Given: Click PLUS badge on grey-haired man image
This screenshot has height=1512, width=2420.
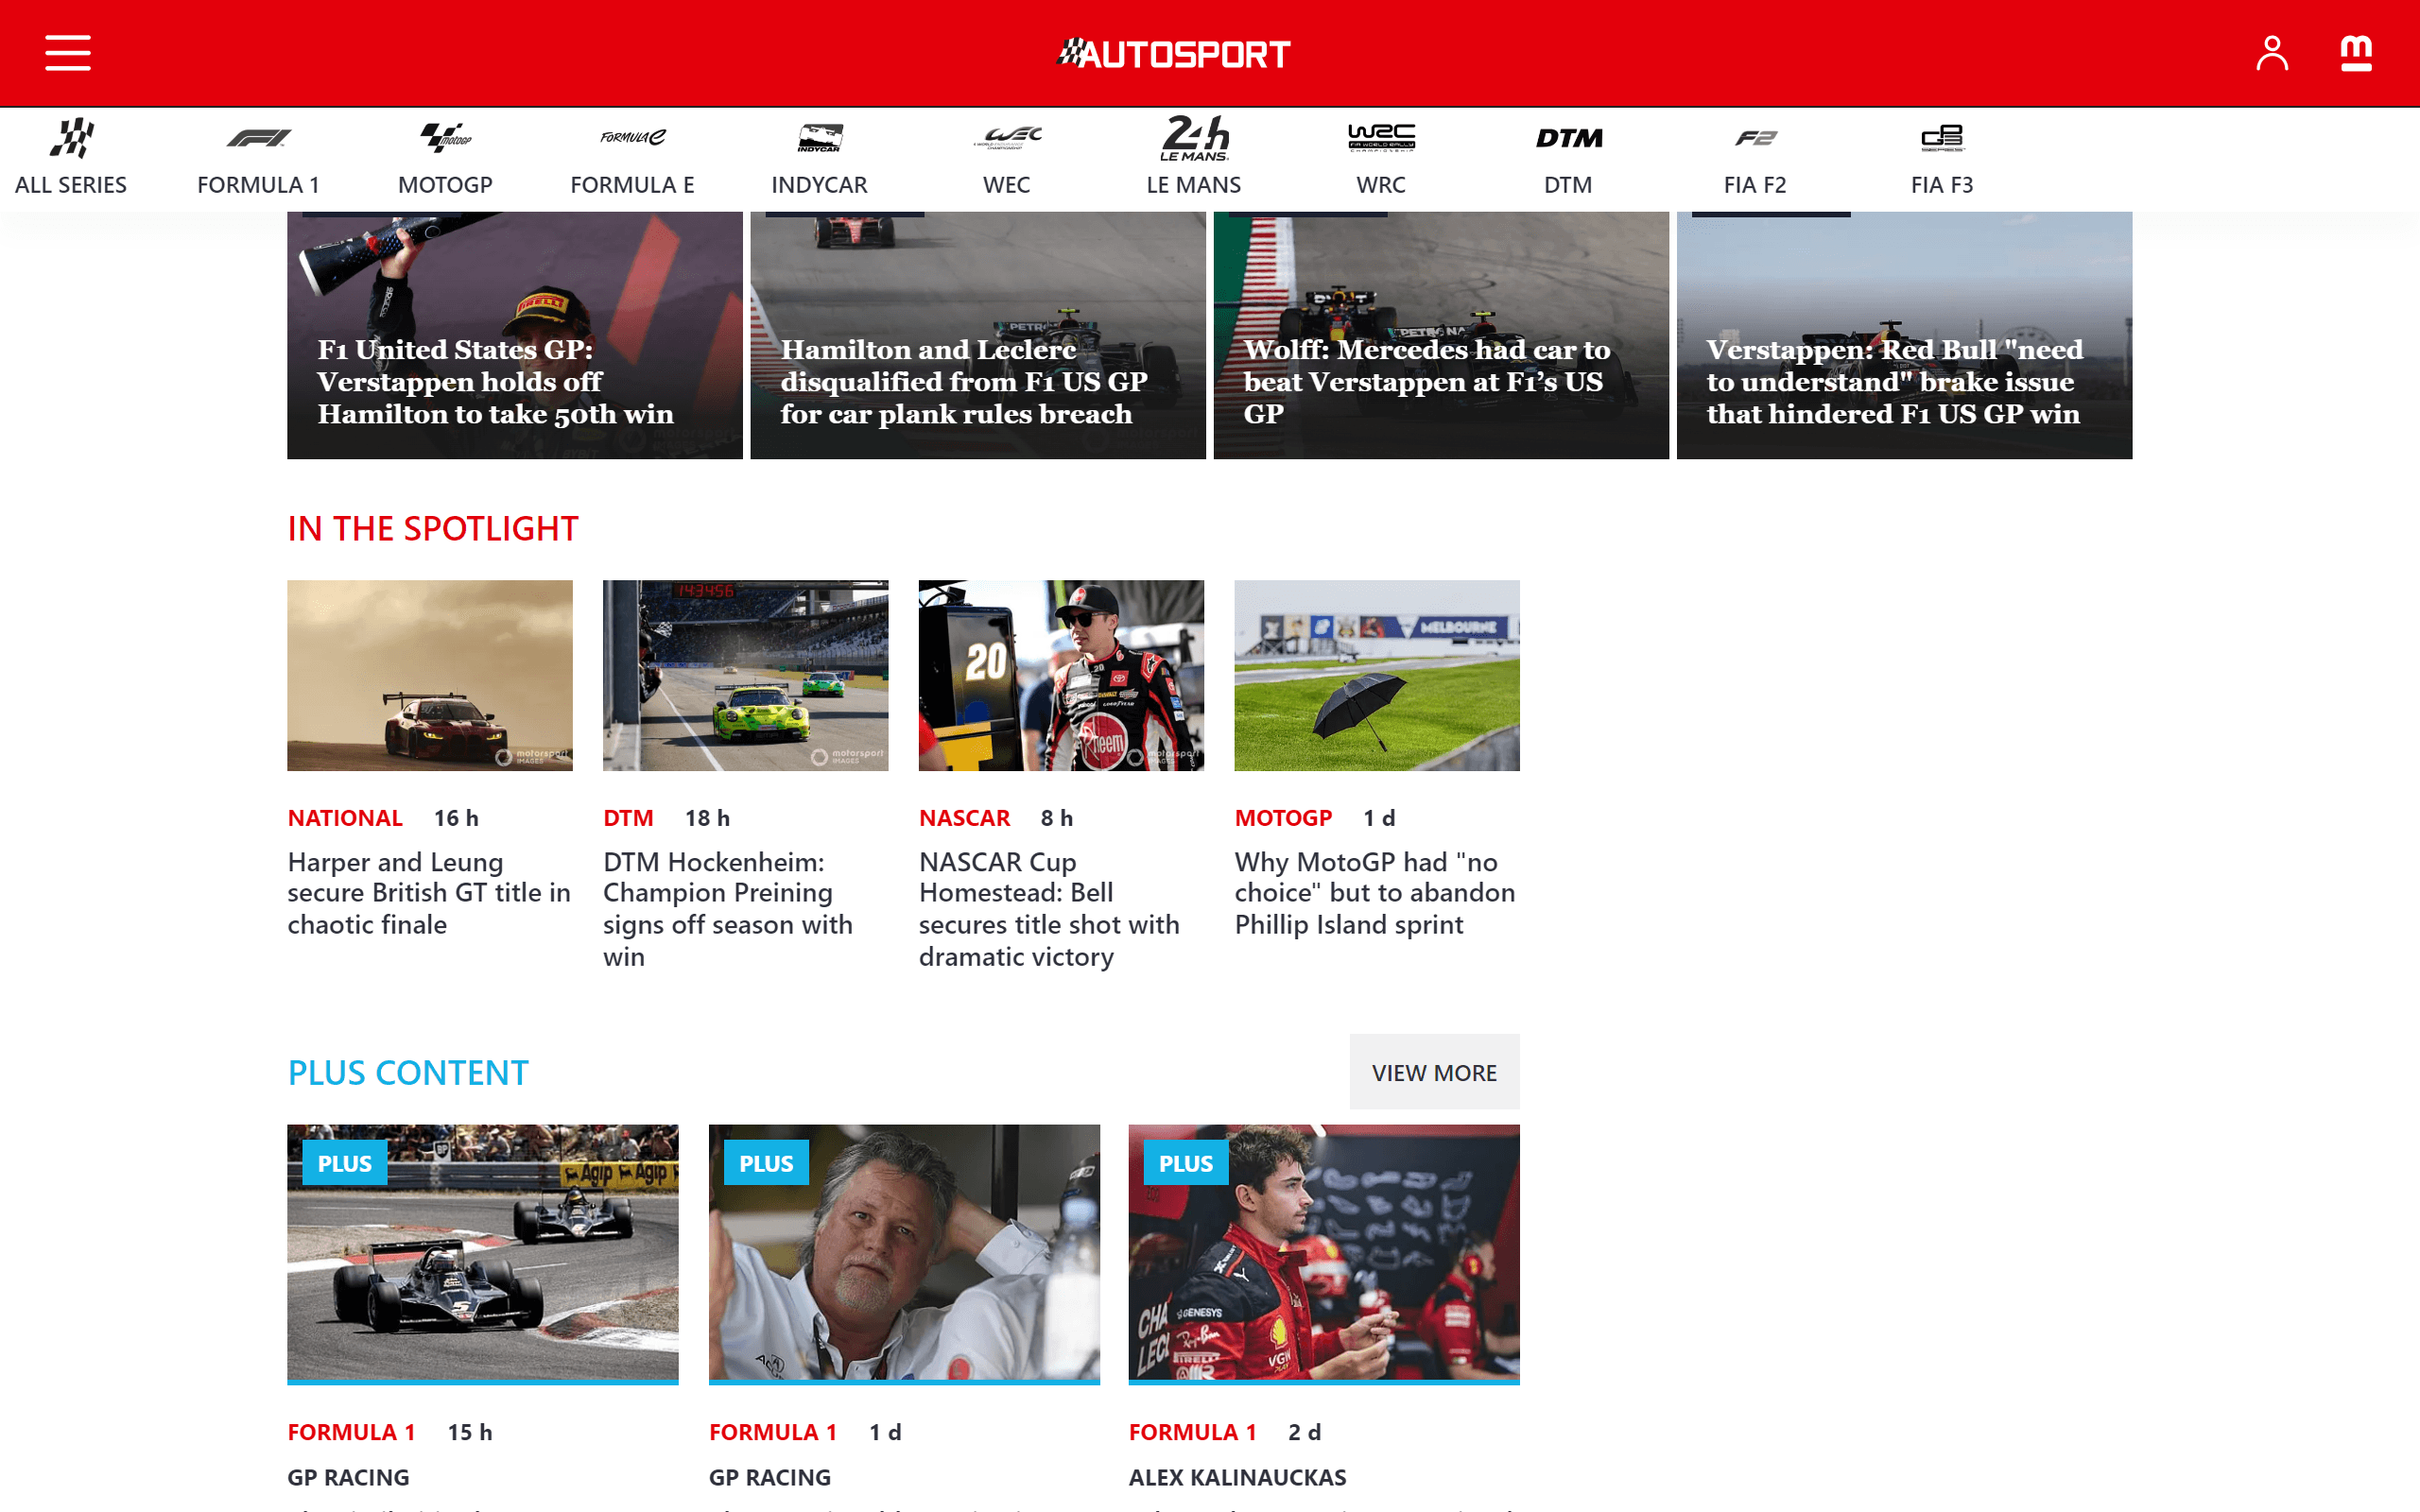Looking at the screenshot, I should coord(766,1163).
